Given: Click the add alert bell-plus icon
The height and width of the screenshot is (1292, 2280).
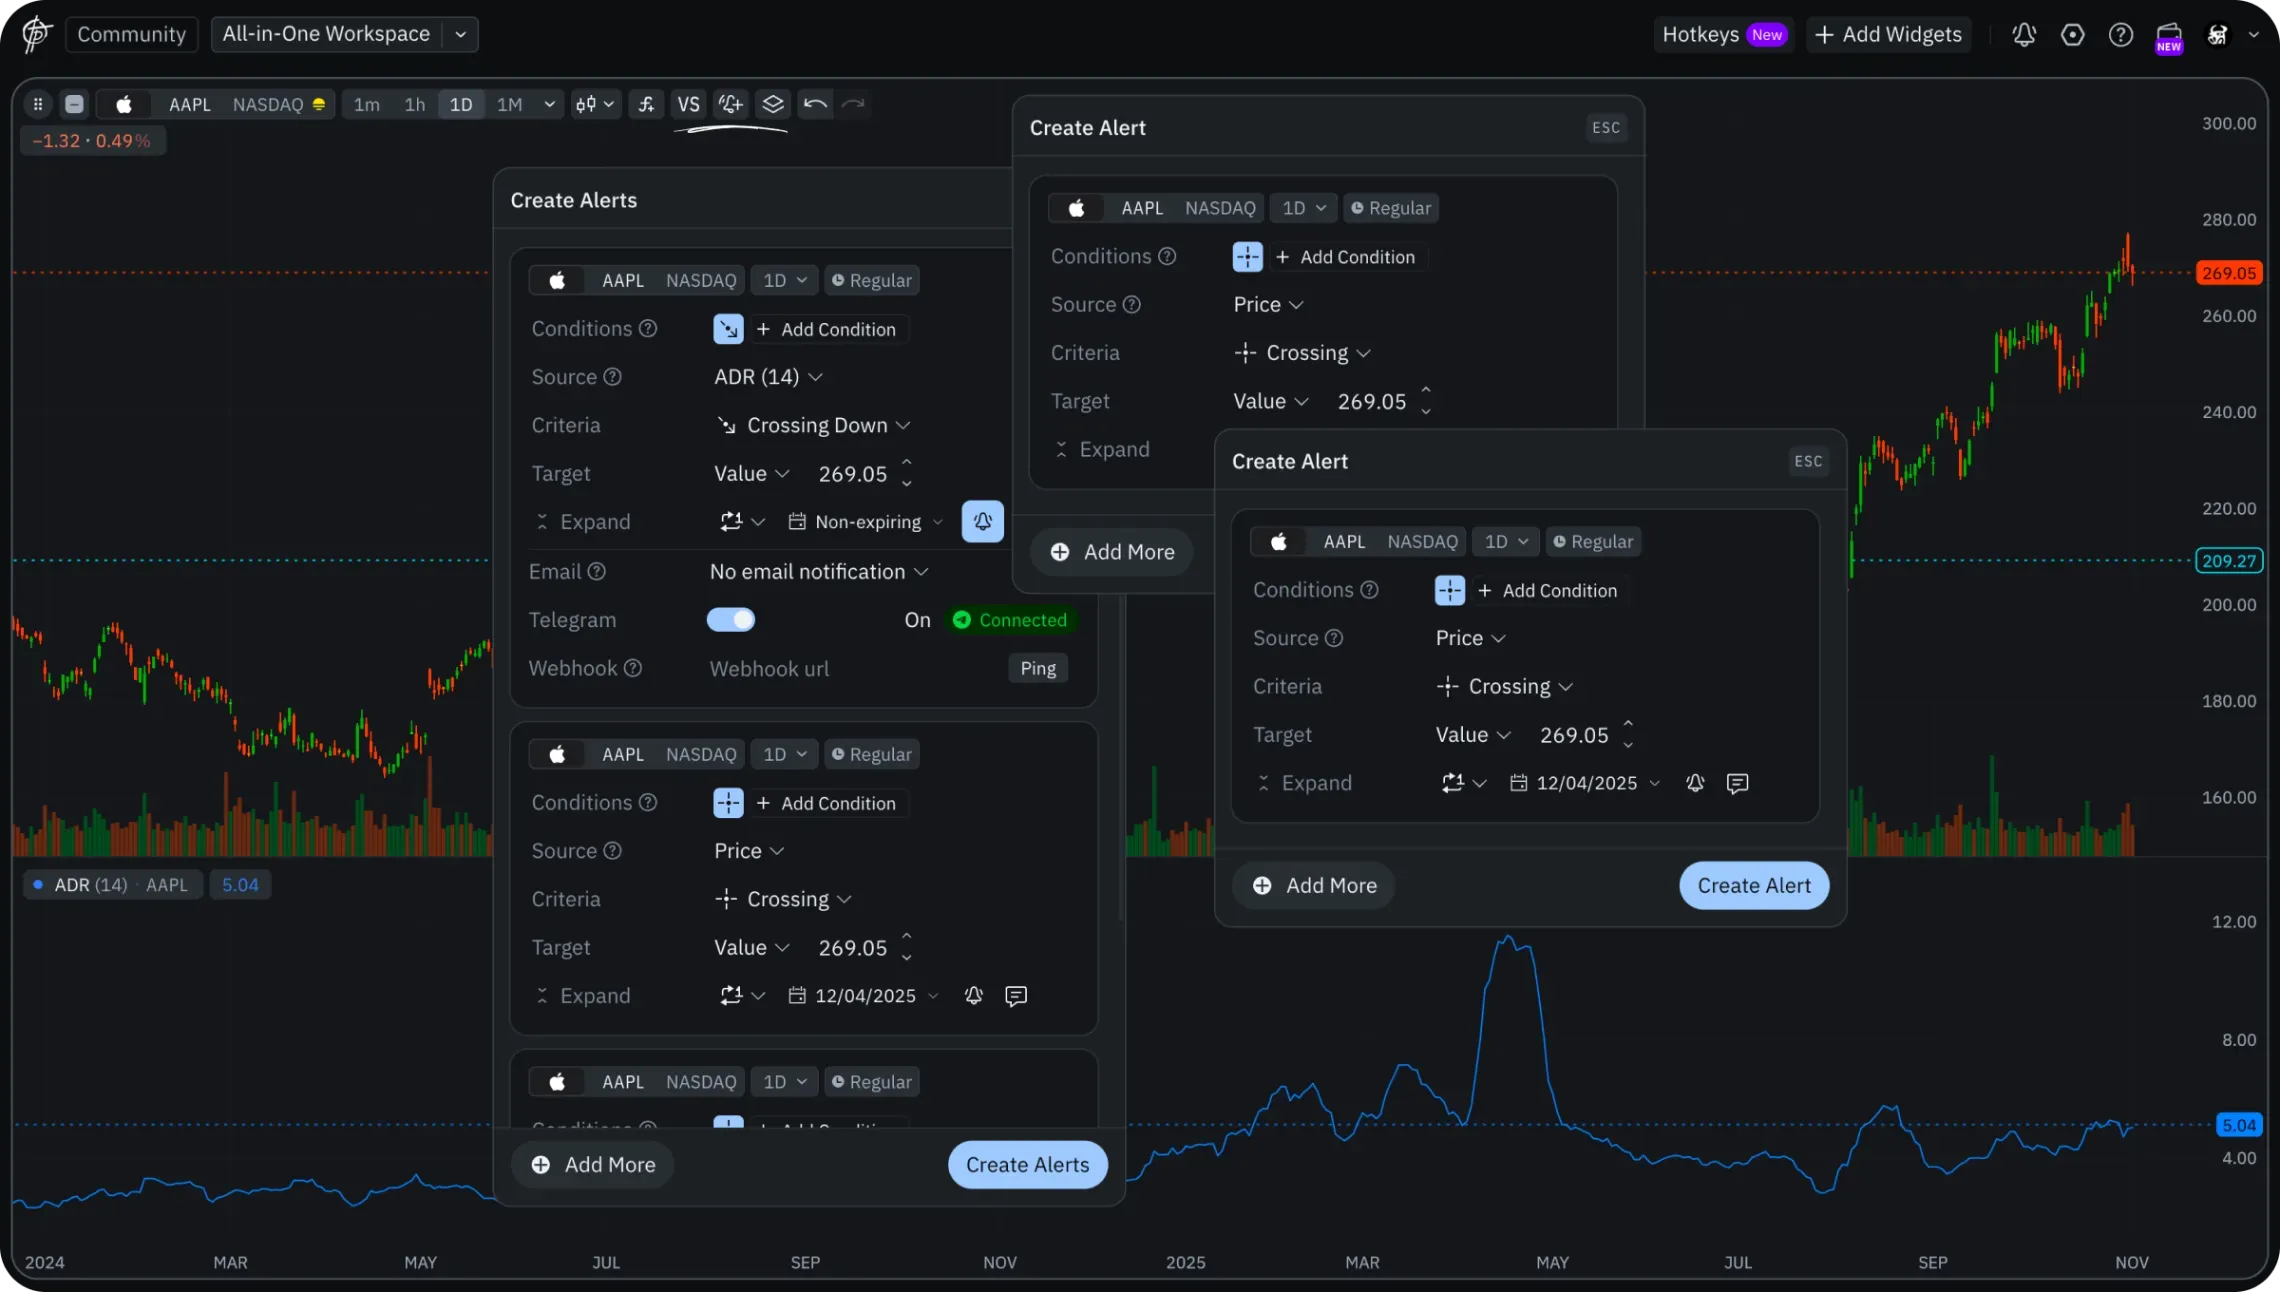Looking at the screenshot, I should (x=731, y=104).
